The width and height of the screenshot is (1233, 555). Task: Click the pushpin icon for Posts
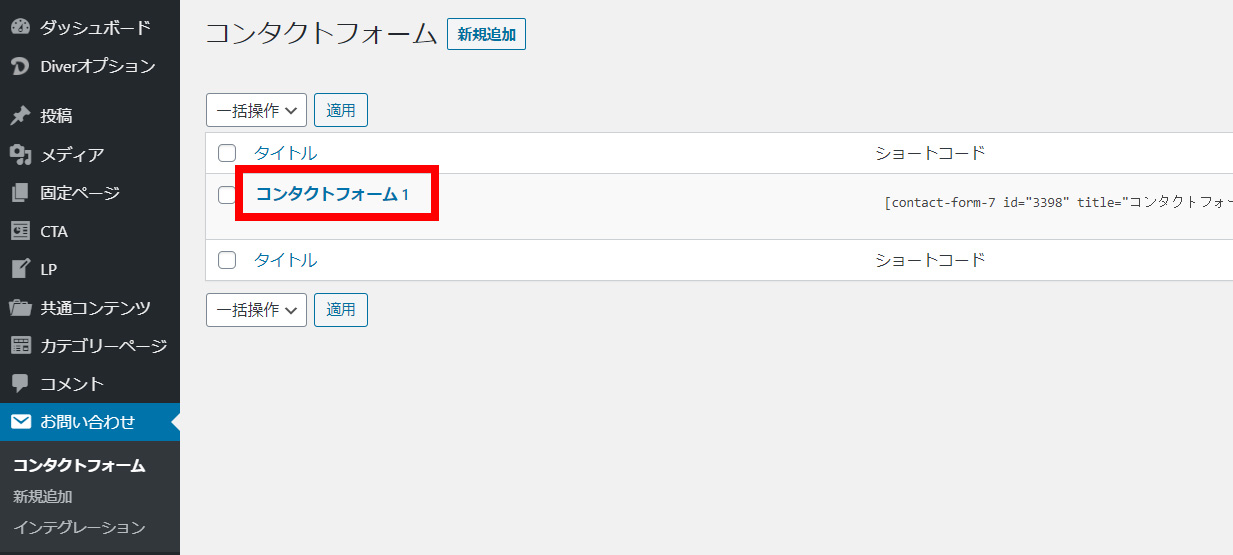20,116
